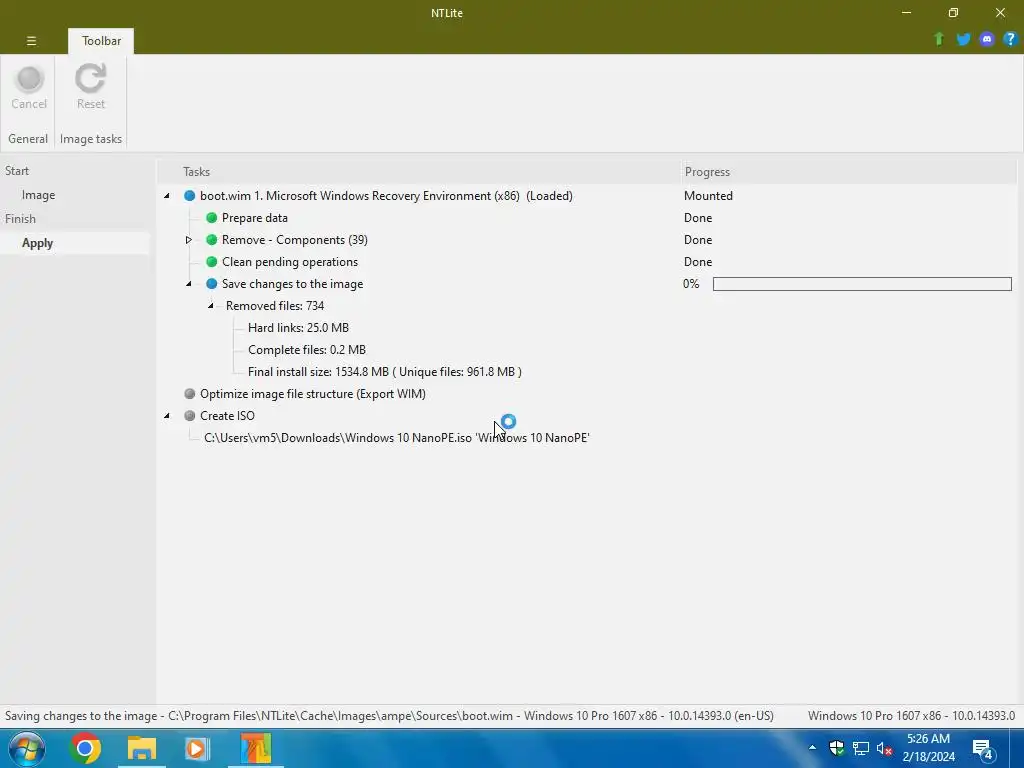Collapse the Save changes to the image node

coord(189,284)
